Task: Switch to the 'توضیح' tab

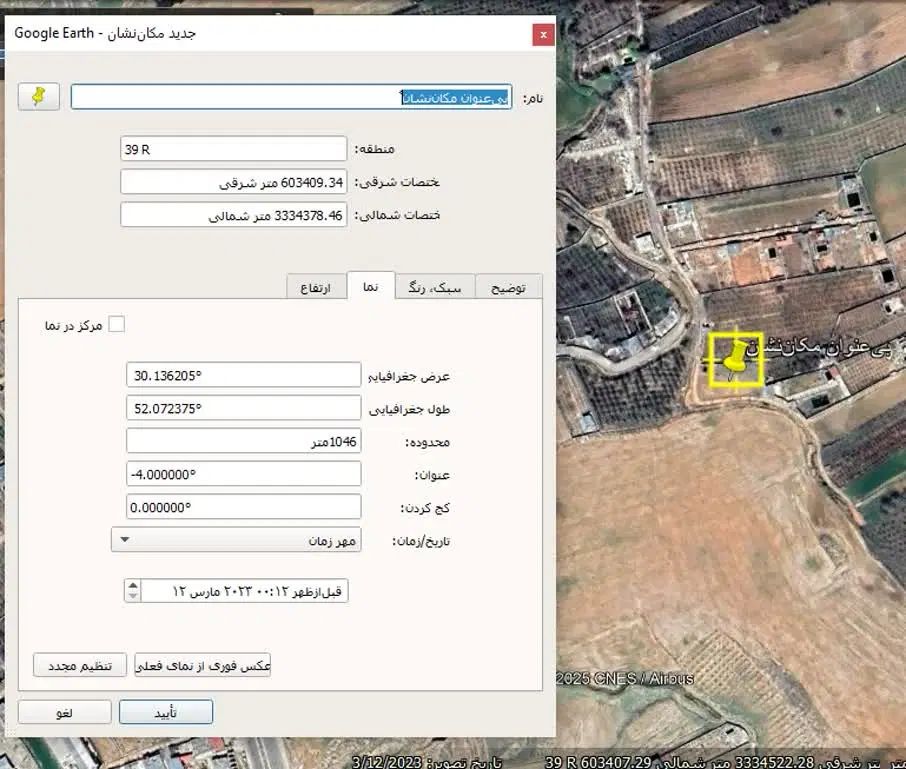Action: [508, 287]
